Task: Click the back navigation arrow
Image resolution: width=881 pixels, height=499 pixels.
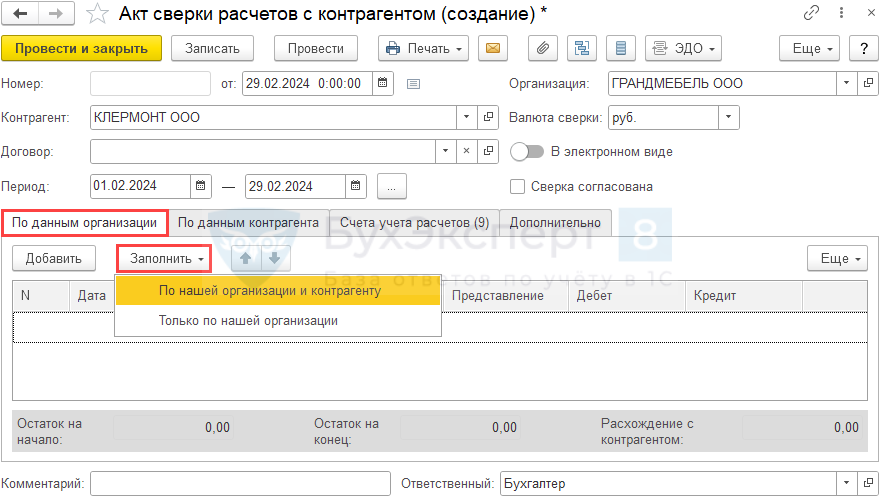Action: click(20, 14)
